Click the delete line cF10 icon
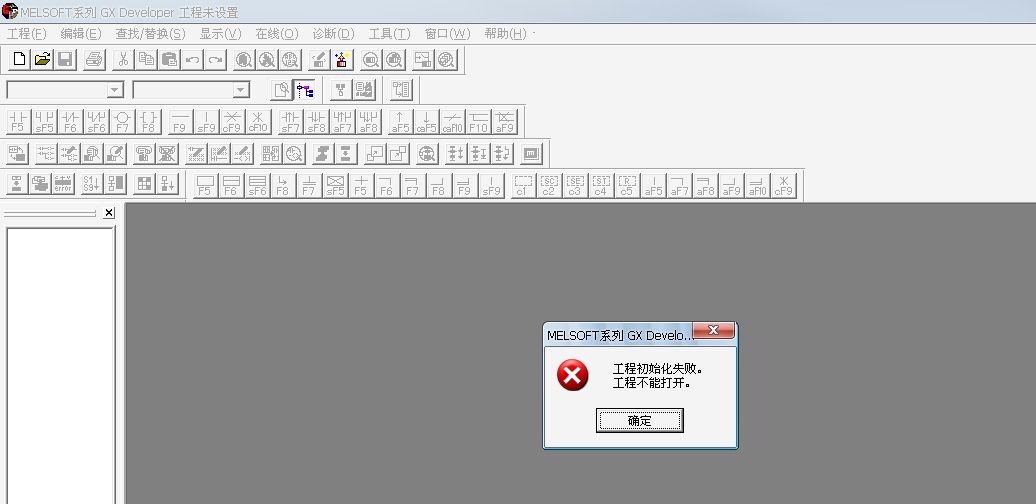1036x504 pixels. pyautogui.click(x=257, y=122)
